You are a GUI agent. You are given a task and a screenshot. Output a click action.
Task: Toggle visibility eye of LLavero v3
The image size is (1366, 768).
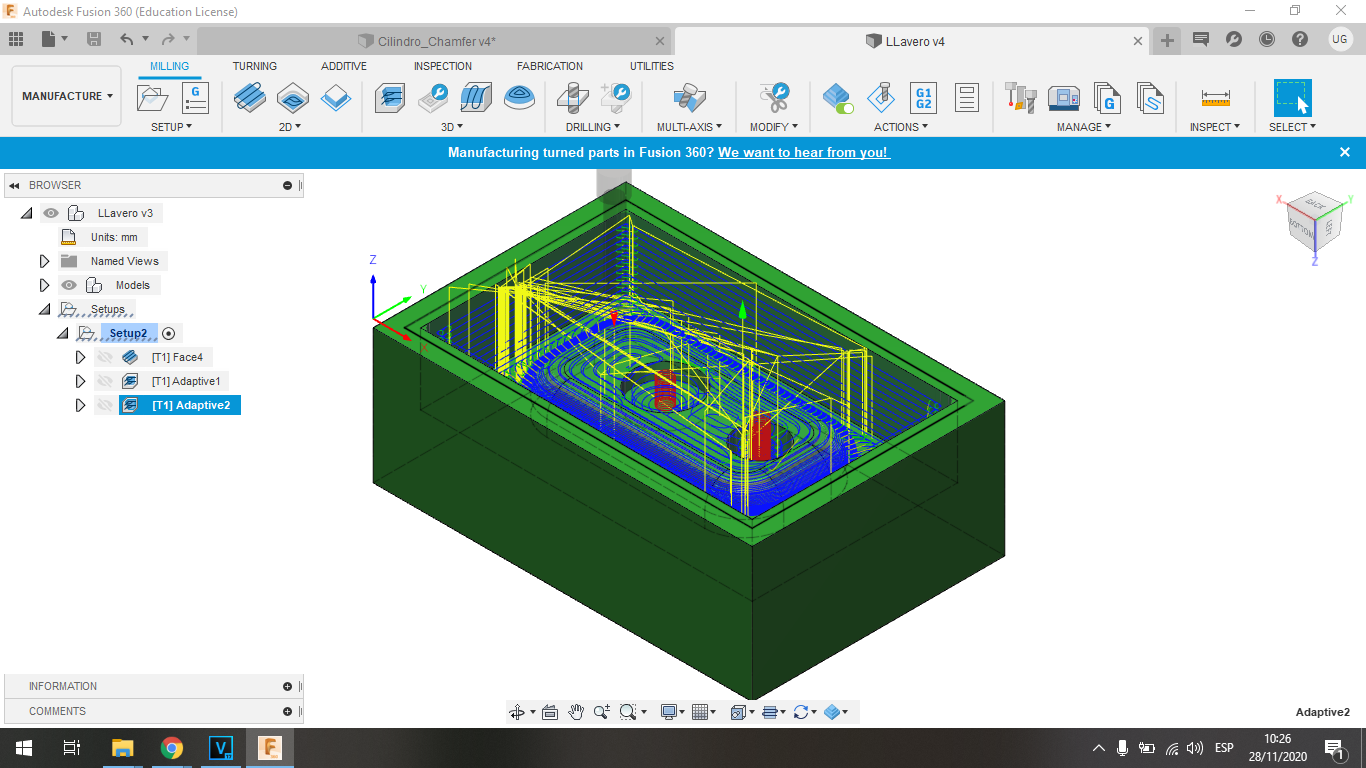(51, 213)
